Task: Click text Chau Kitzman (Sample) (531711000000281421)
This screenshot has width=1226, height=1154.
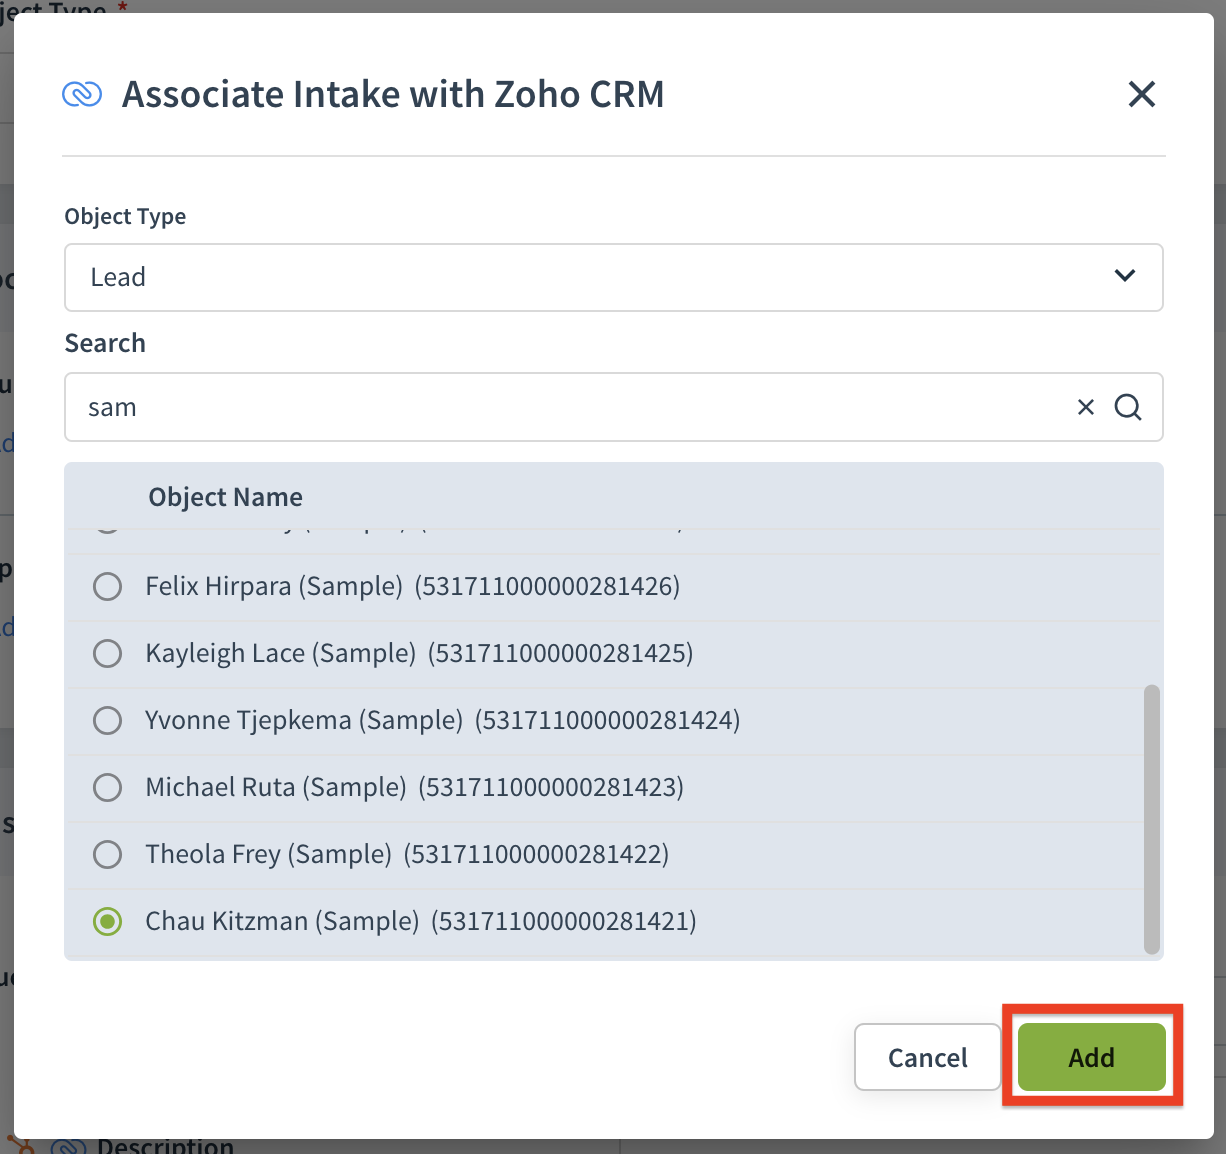Action: [x=421, y=921]
